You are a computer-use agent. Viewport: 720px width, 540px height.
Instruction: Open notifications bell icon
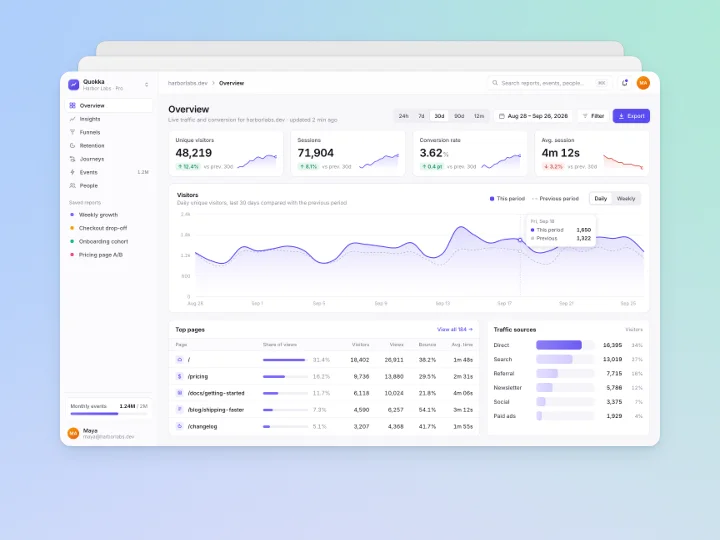[624, 83]
